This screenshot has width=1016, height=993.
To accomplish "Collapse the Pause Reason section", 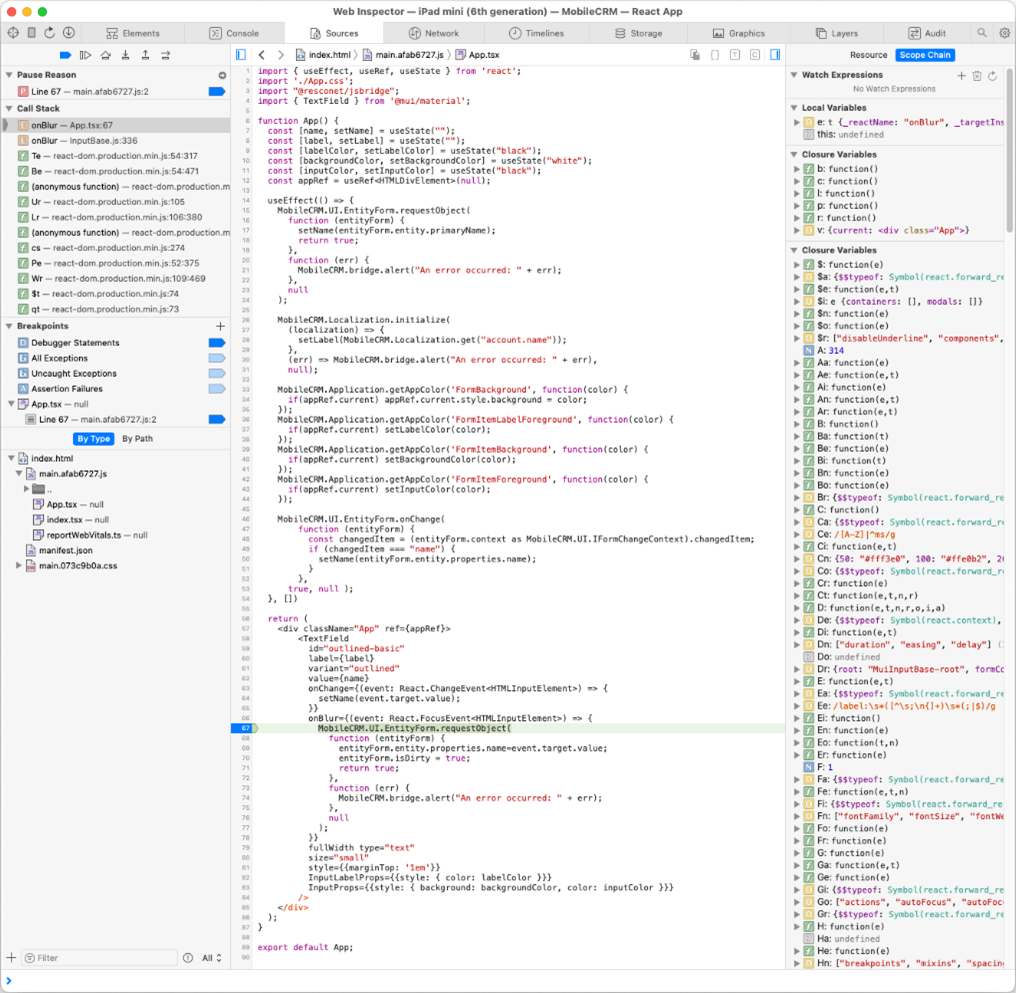I will coord(9,74).
